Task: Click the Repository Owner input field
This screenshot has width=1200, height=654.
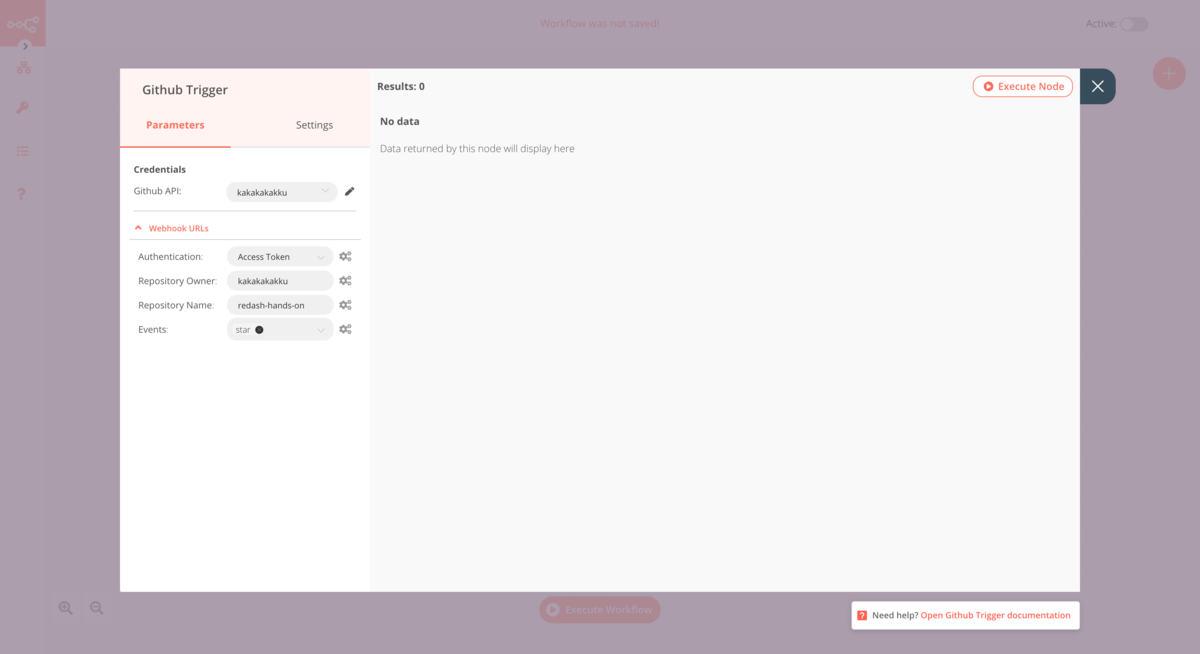Action: tap(280, 281)
